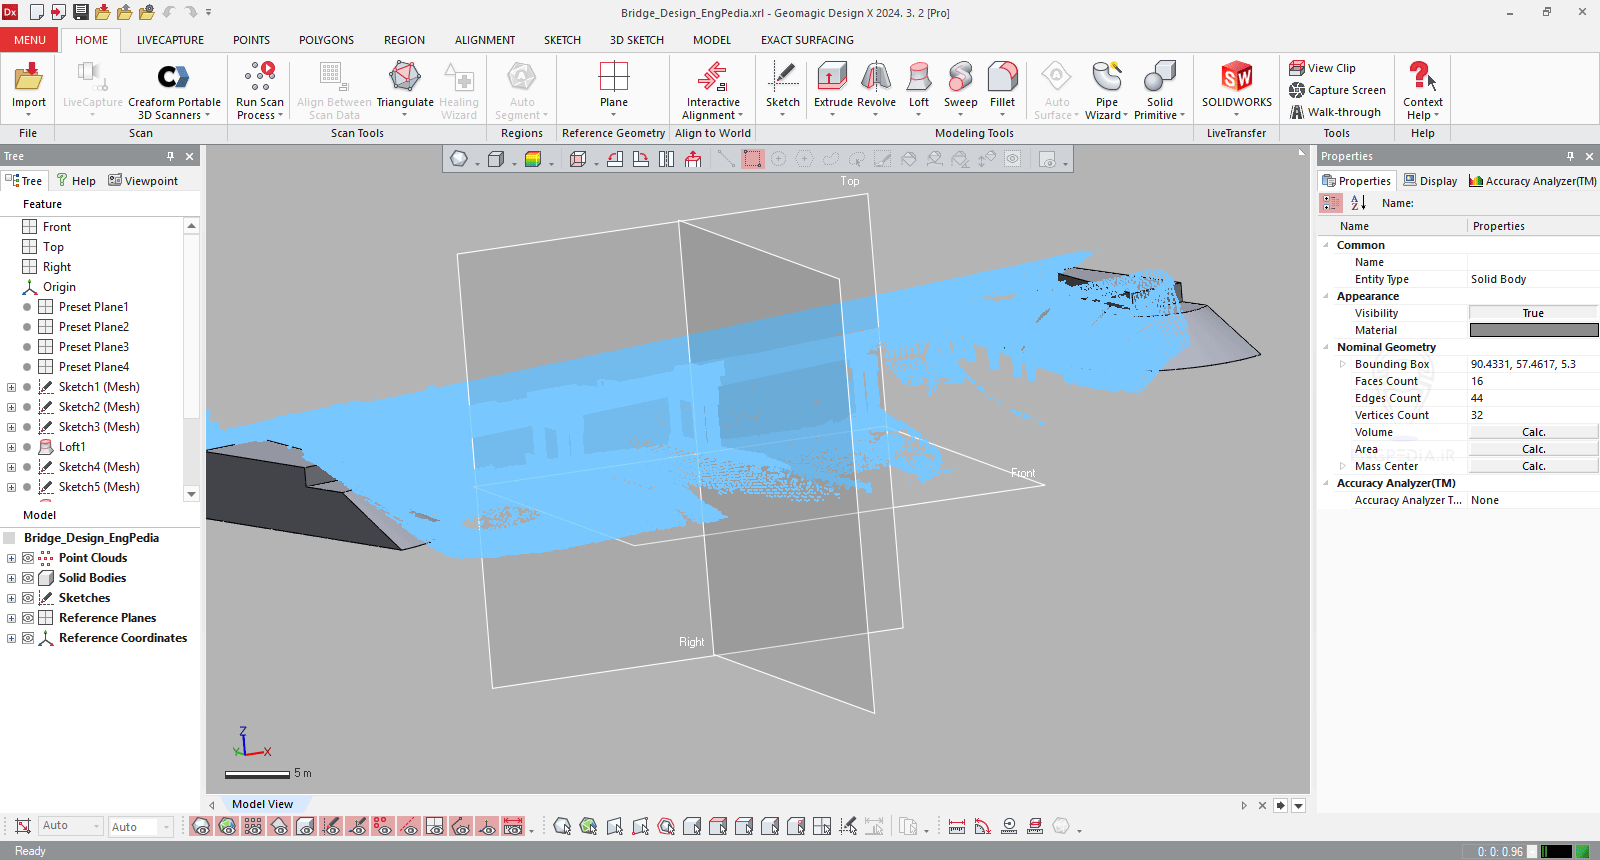The height and width of the screenshot is (860, 1600).
Task: Expand Sketch2 (Mesh) feature node
Action: (11, 407)
